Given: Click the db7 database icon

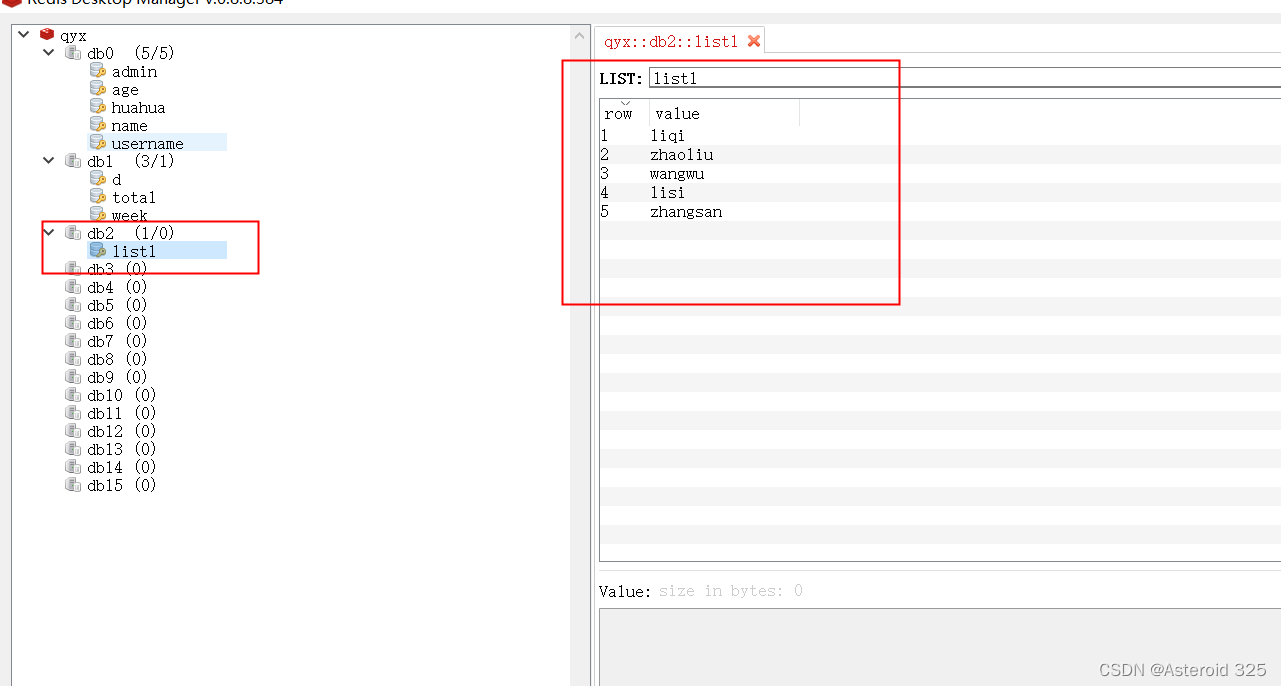Looking at the screenshot, I should click(73, 341).
